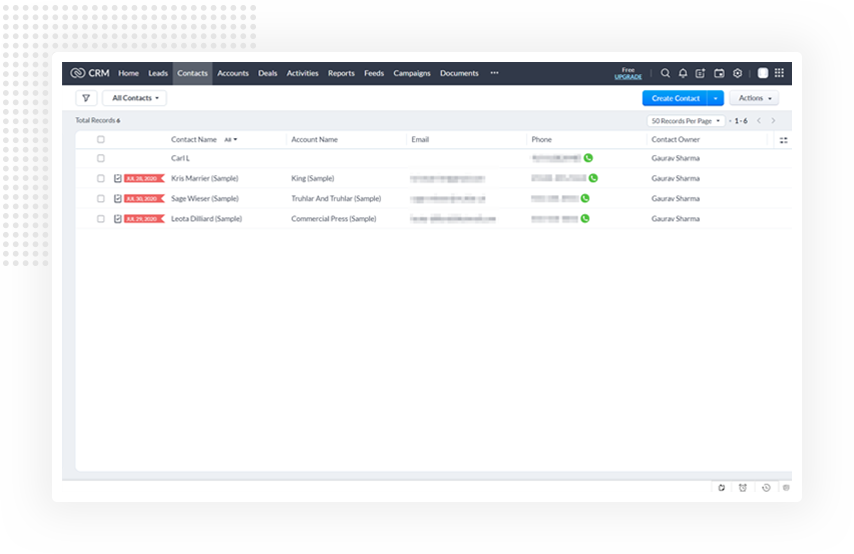
Task: Open contact Kris Marrier (Sample)
Action: [205, 178]
